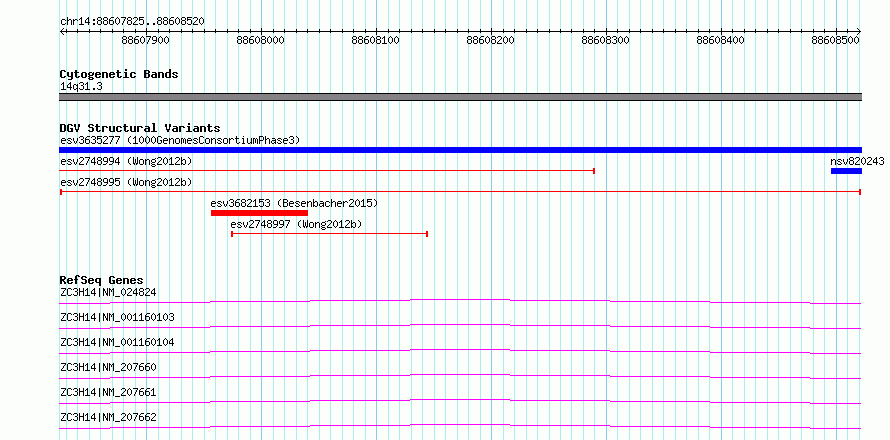
Task: Click the red esv2748995 variant line
Action: (x=460, y=192)
